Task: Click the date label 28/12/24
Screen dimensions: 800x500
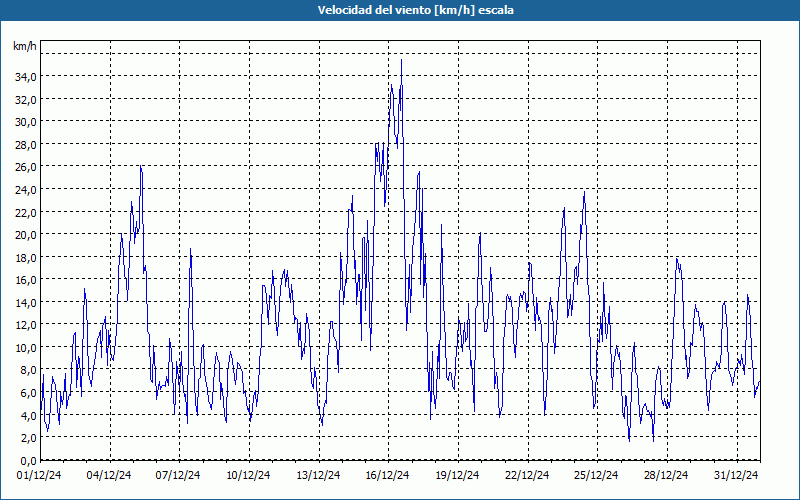Action: coord(666,475)
